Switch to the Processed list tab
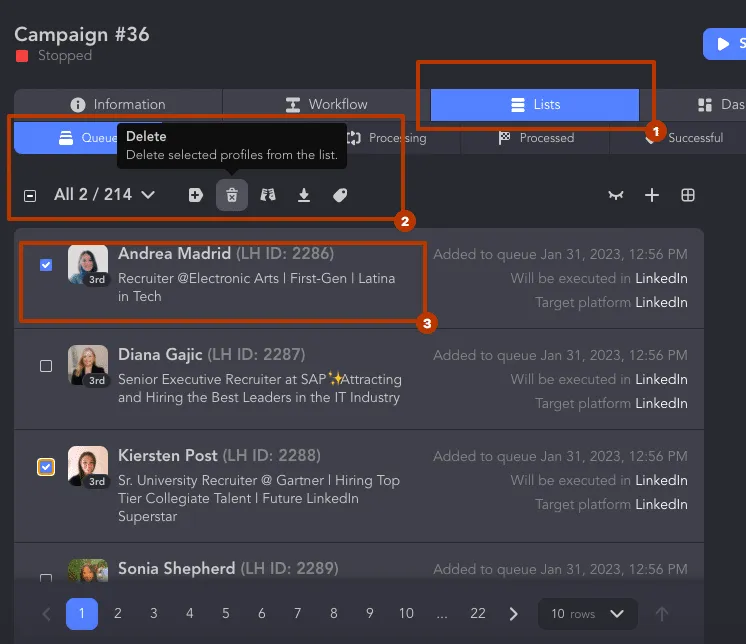This screenshot has height=644, width=746. pyautogui.click(x=536, y=138)
